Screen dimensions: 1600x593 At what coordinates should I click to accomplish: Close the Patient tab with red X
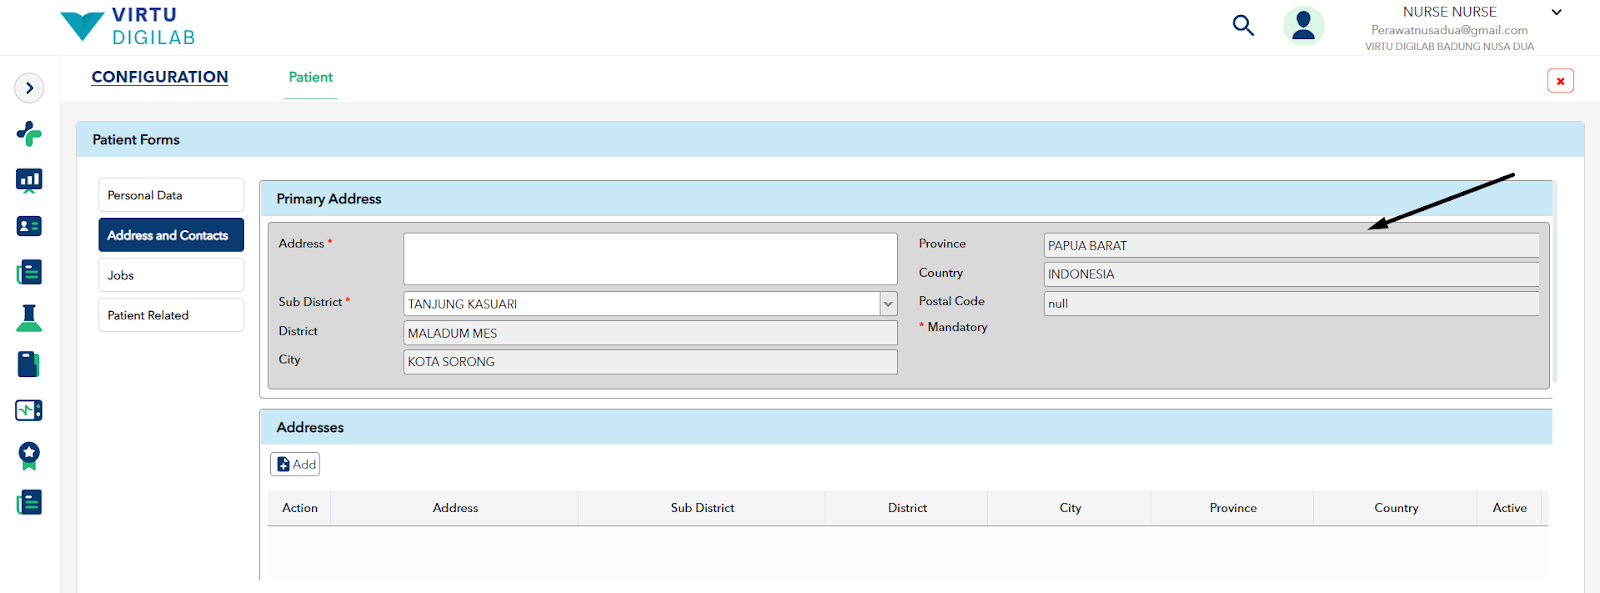coord(1560,81)
